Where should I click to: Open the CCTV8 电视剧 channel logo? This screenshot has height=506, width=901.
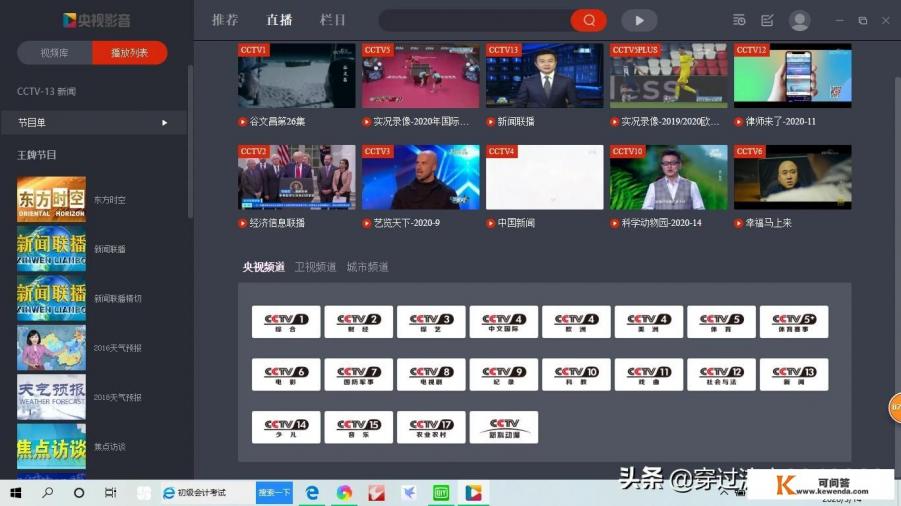pos(431,374)
